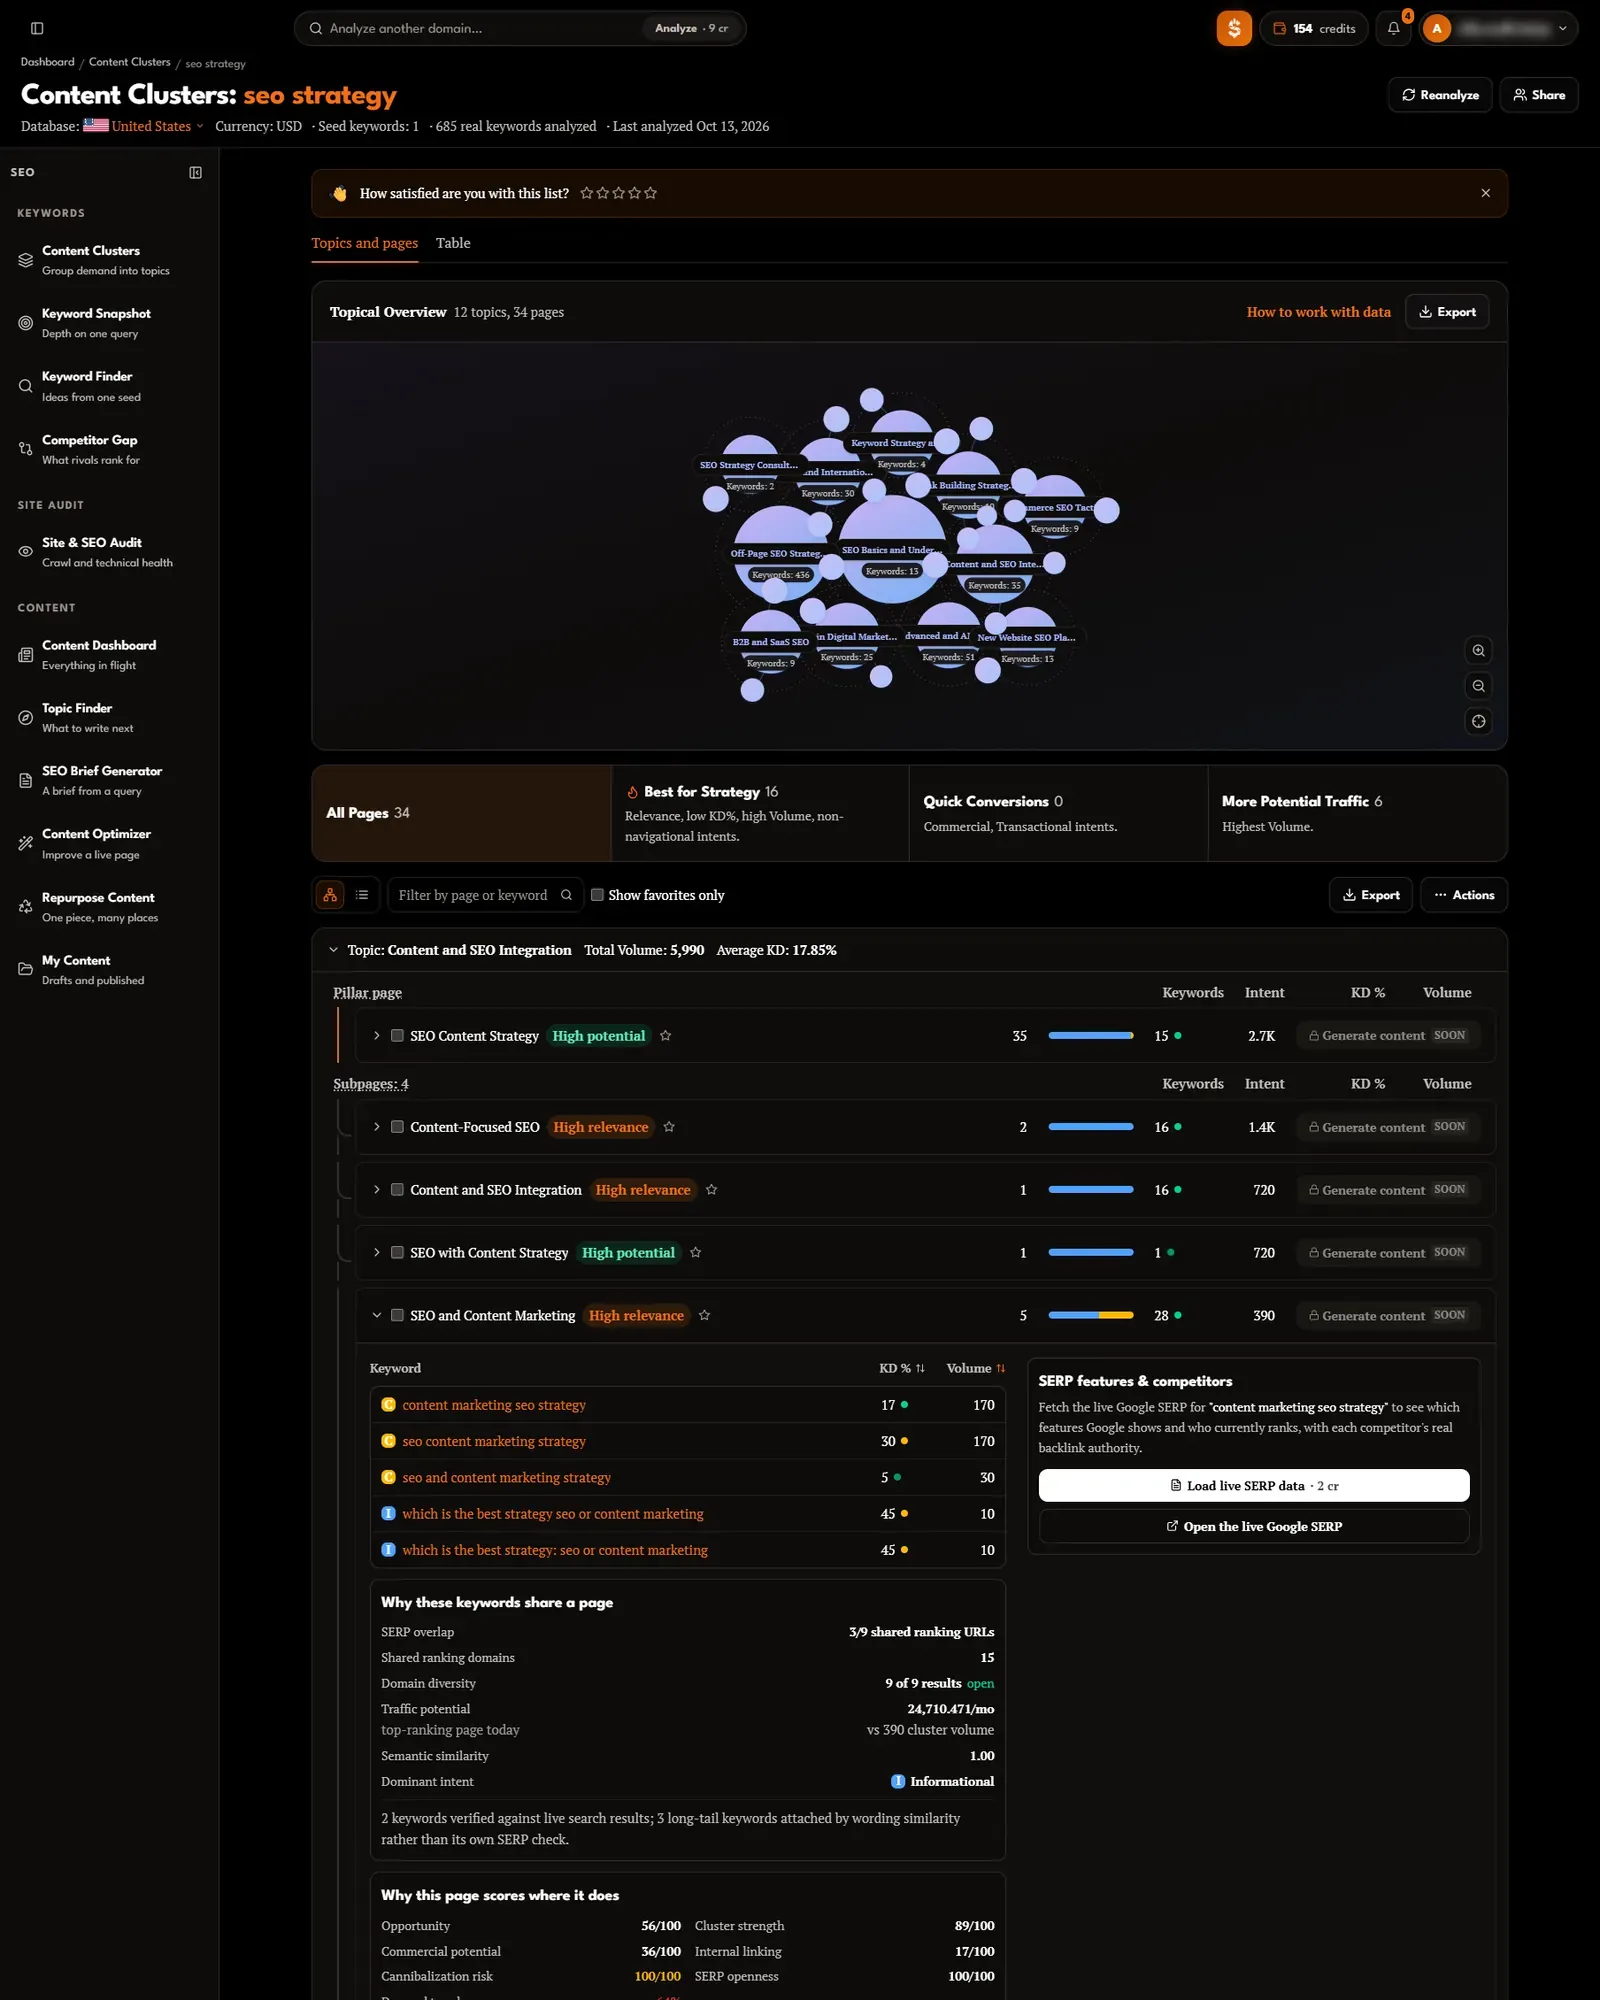Select the Best for Strategy filter tab
The image size is (1600, 2000).
[760, 813]
